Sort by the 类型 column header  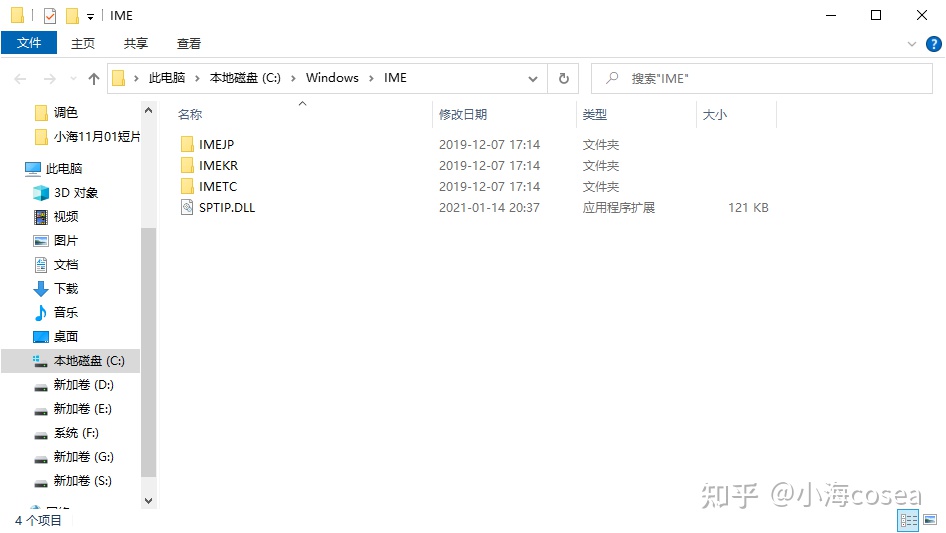click(594, 114)
